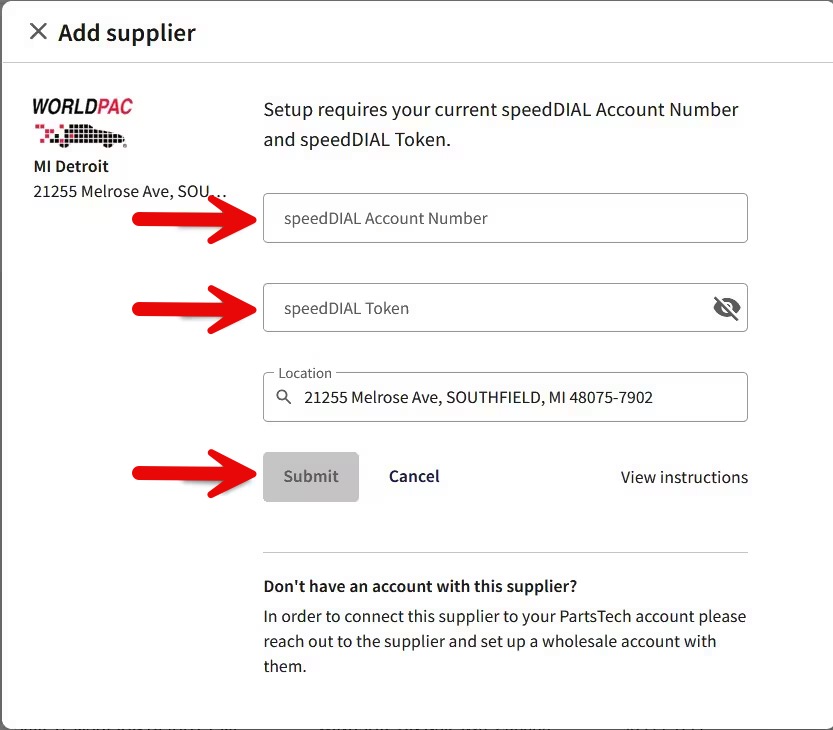Select the MI Detroit supplier name
The height and width of the screenshot is (730, 833).
pos(71,166)
